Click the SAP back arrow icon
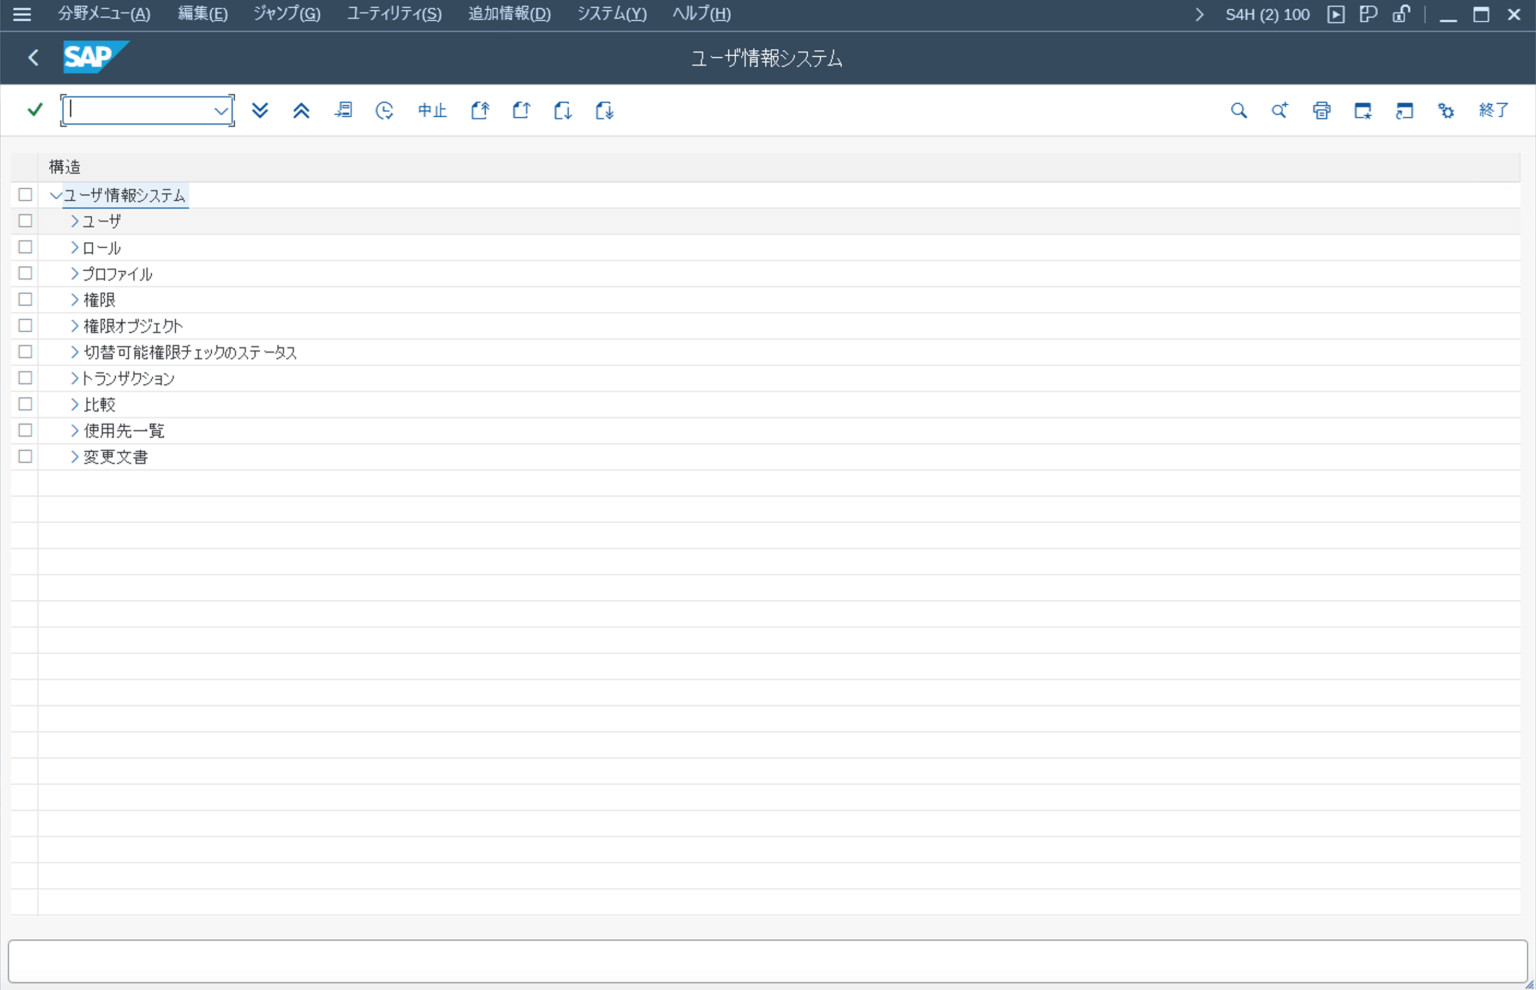This screenshot has width=1536, height=990. pyautogui.click(x=33, y=58)
